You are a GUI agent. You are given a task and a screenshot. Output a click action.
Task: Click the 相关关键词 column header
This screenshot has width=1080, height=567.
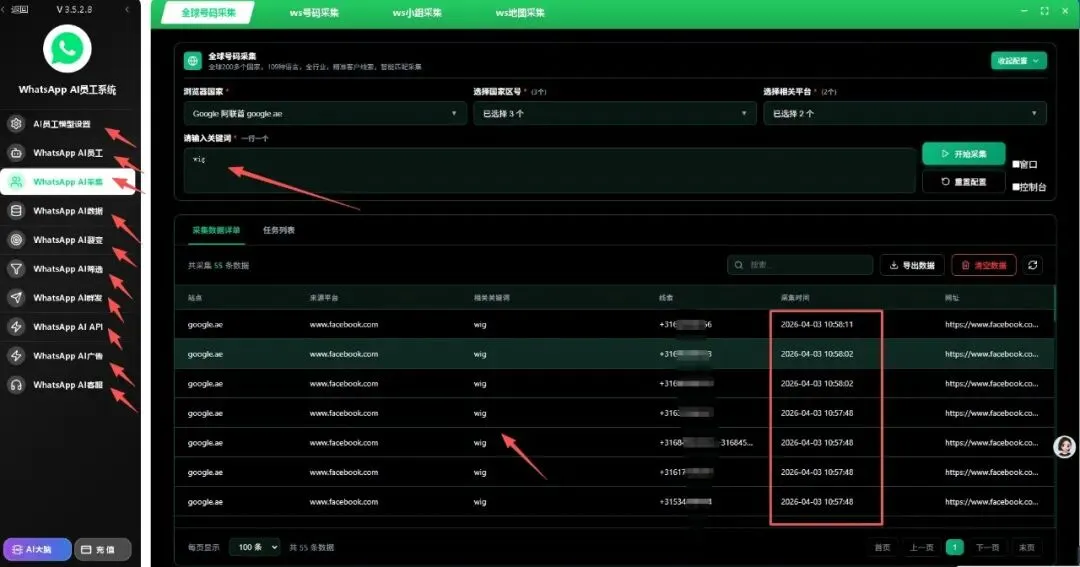(x=492, y=298)
